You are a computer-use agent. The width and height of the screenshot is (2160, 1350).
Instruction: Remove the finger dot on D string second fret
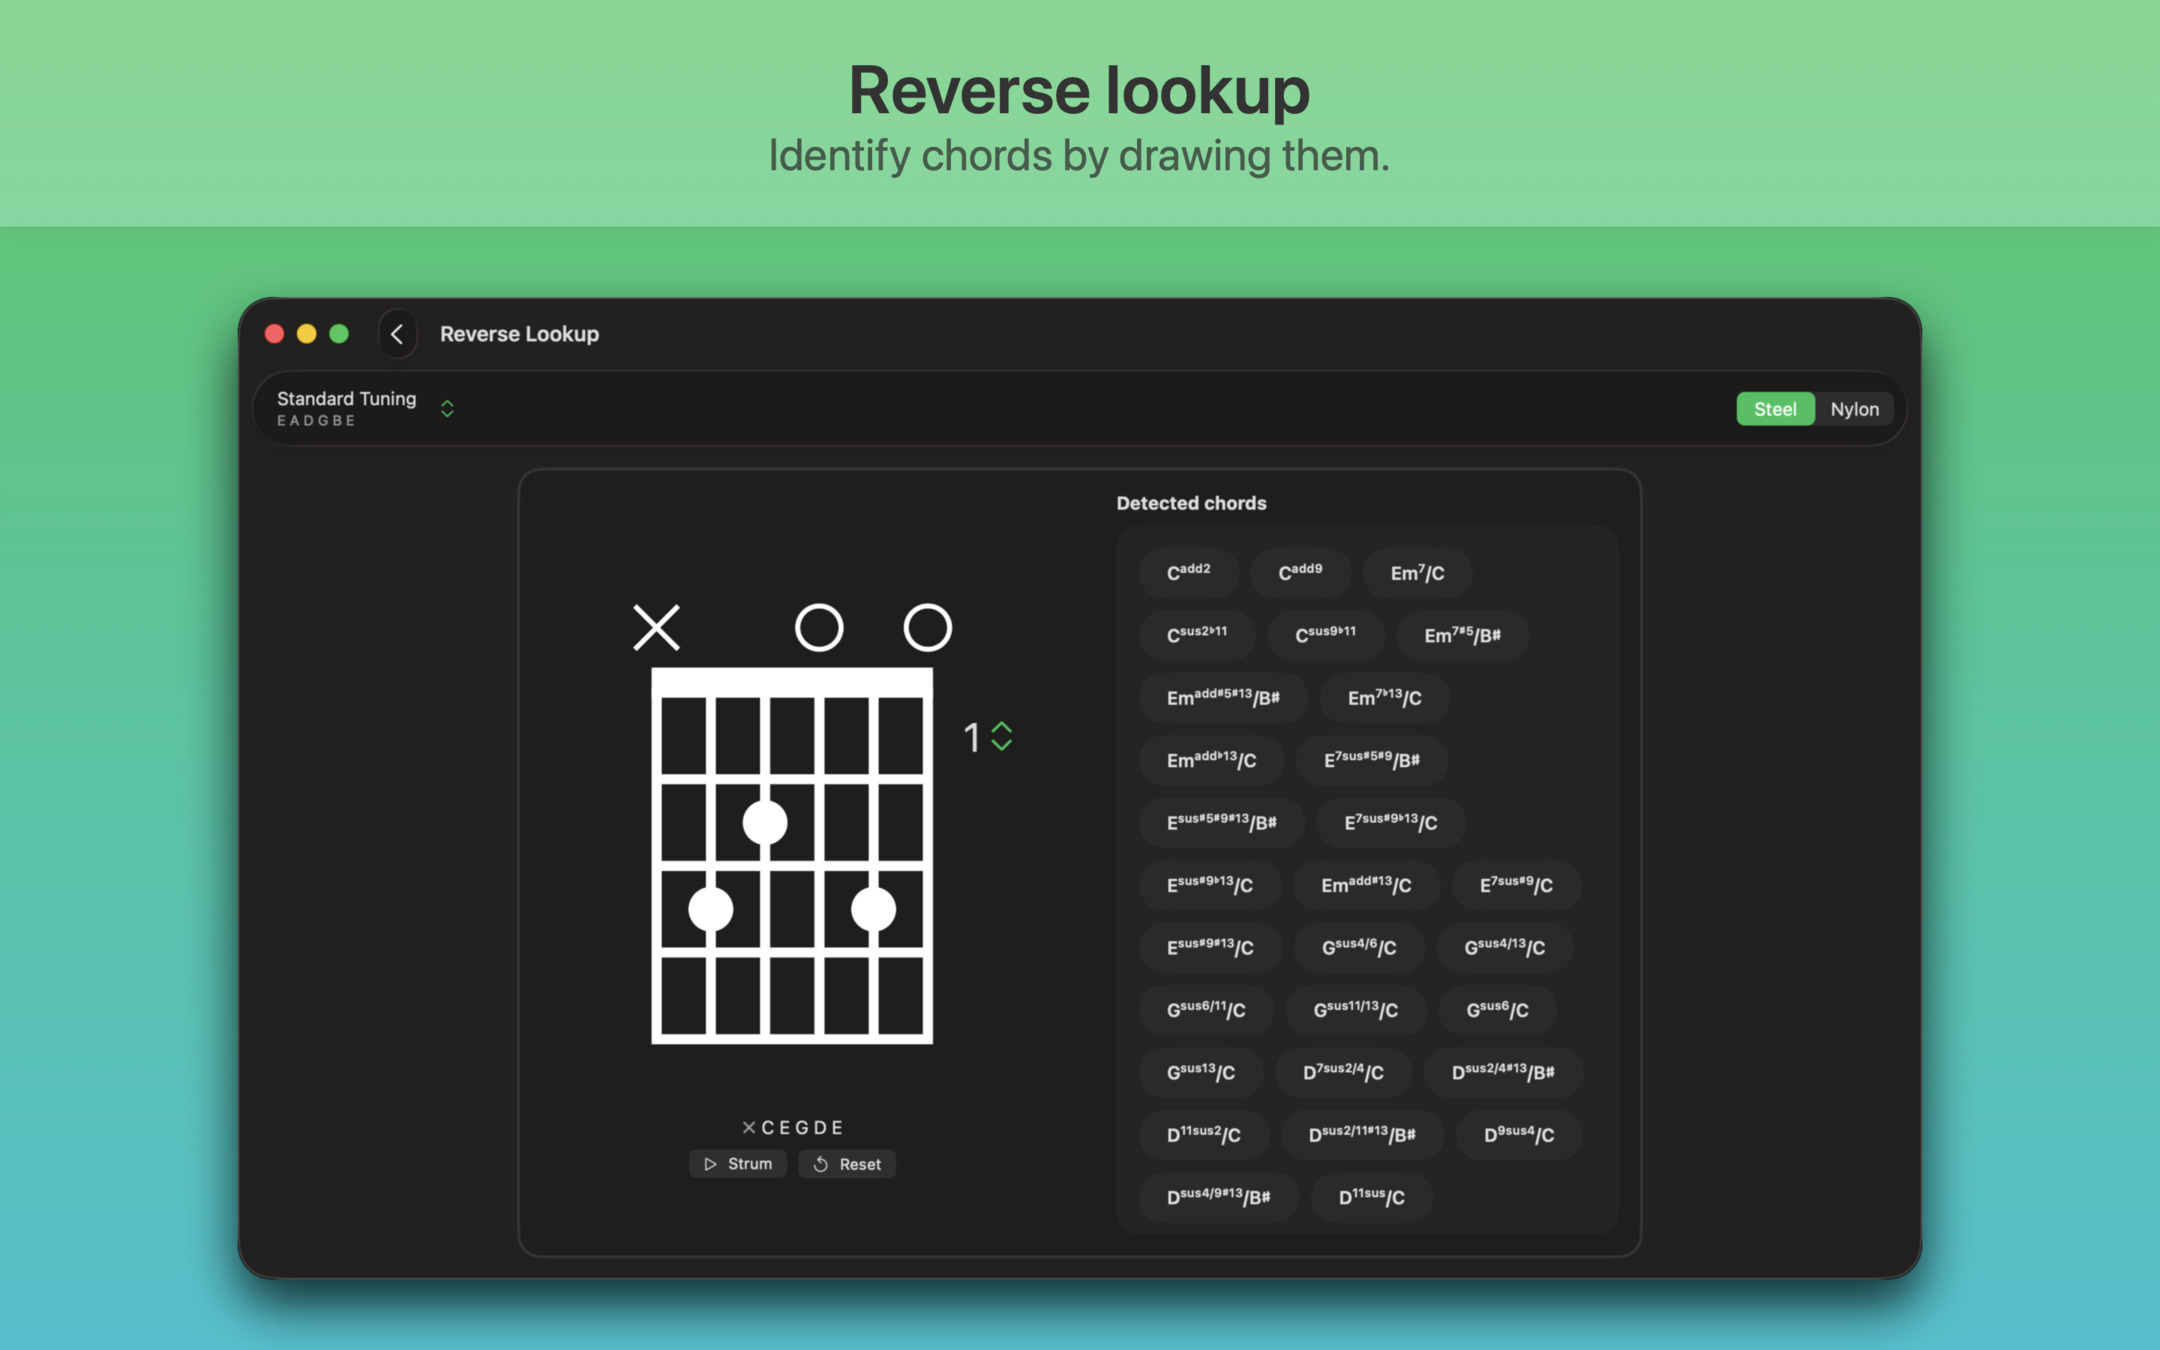[765, 822]
